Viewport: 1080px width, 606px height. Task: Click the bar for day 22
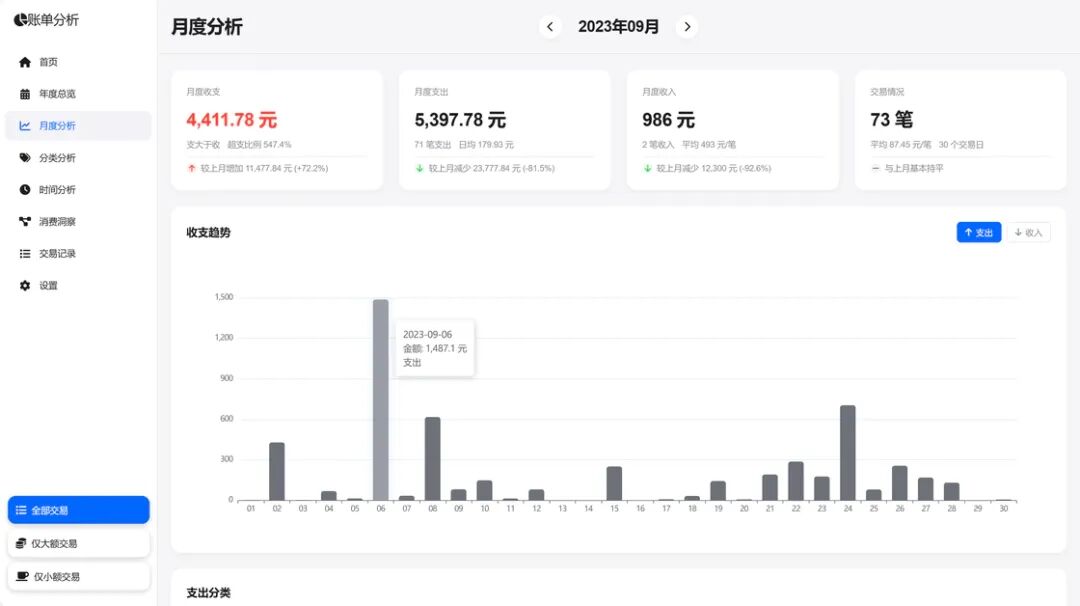coord(796,481)
